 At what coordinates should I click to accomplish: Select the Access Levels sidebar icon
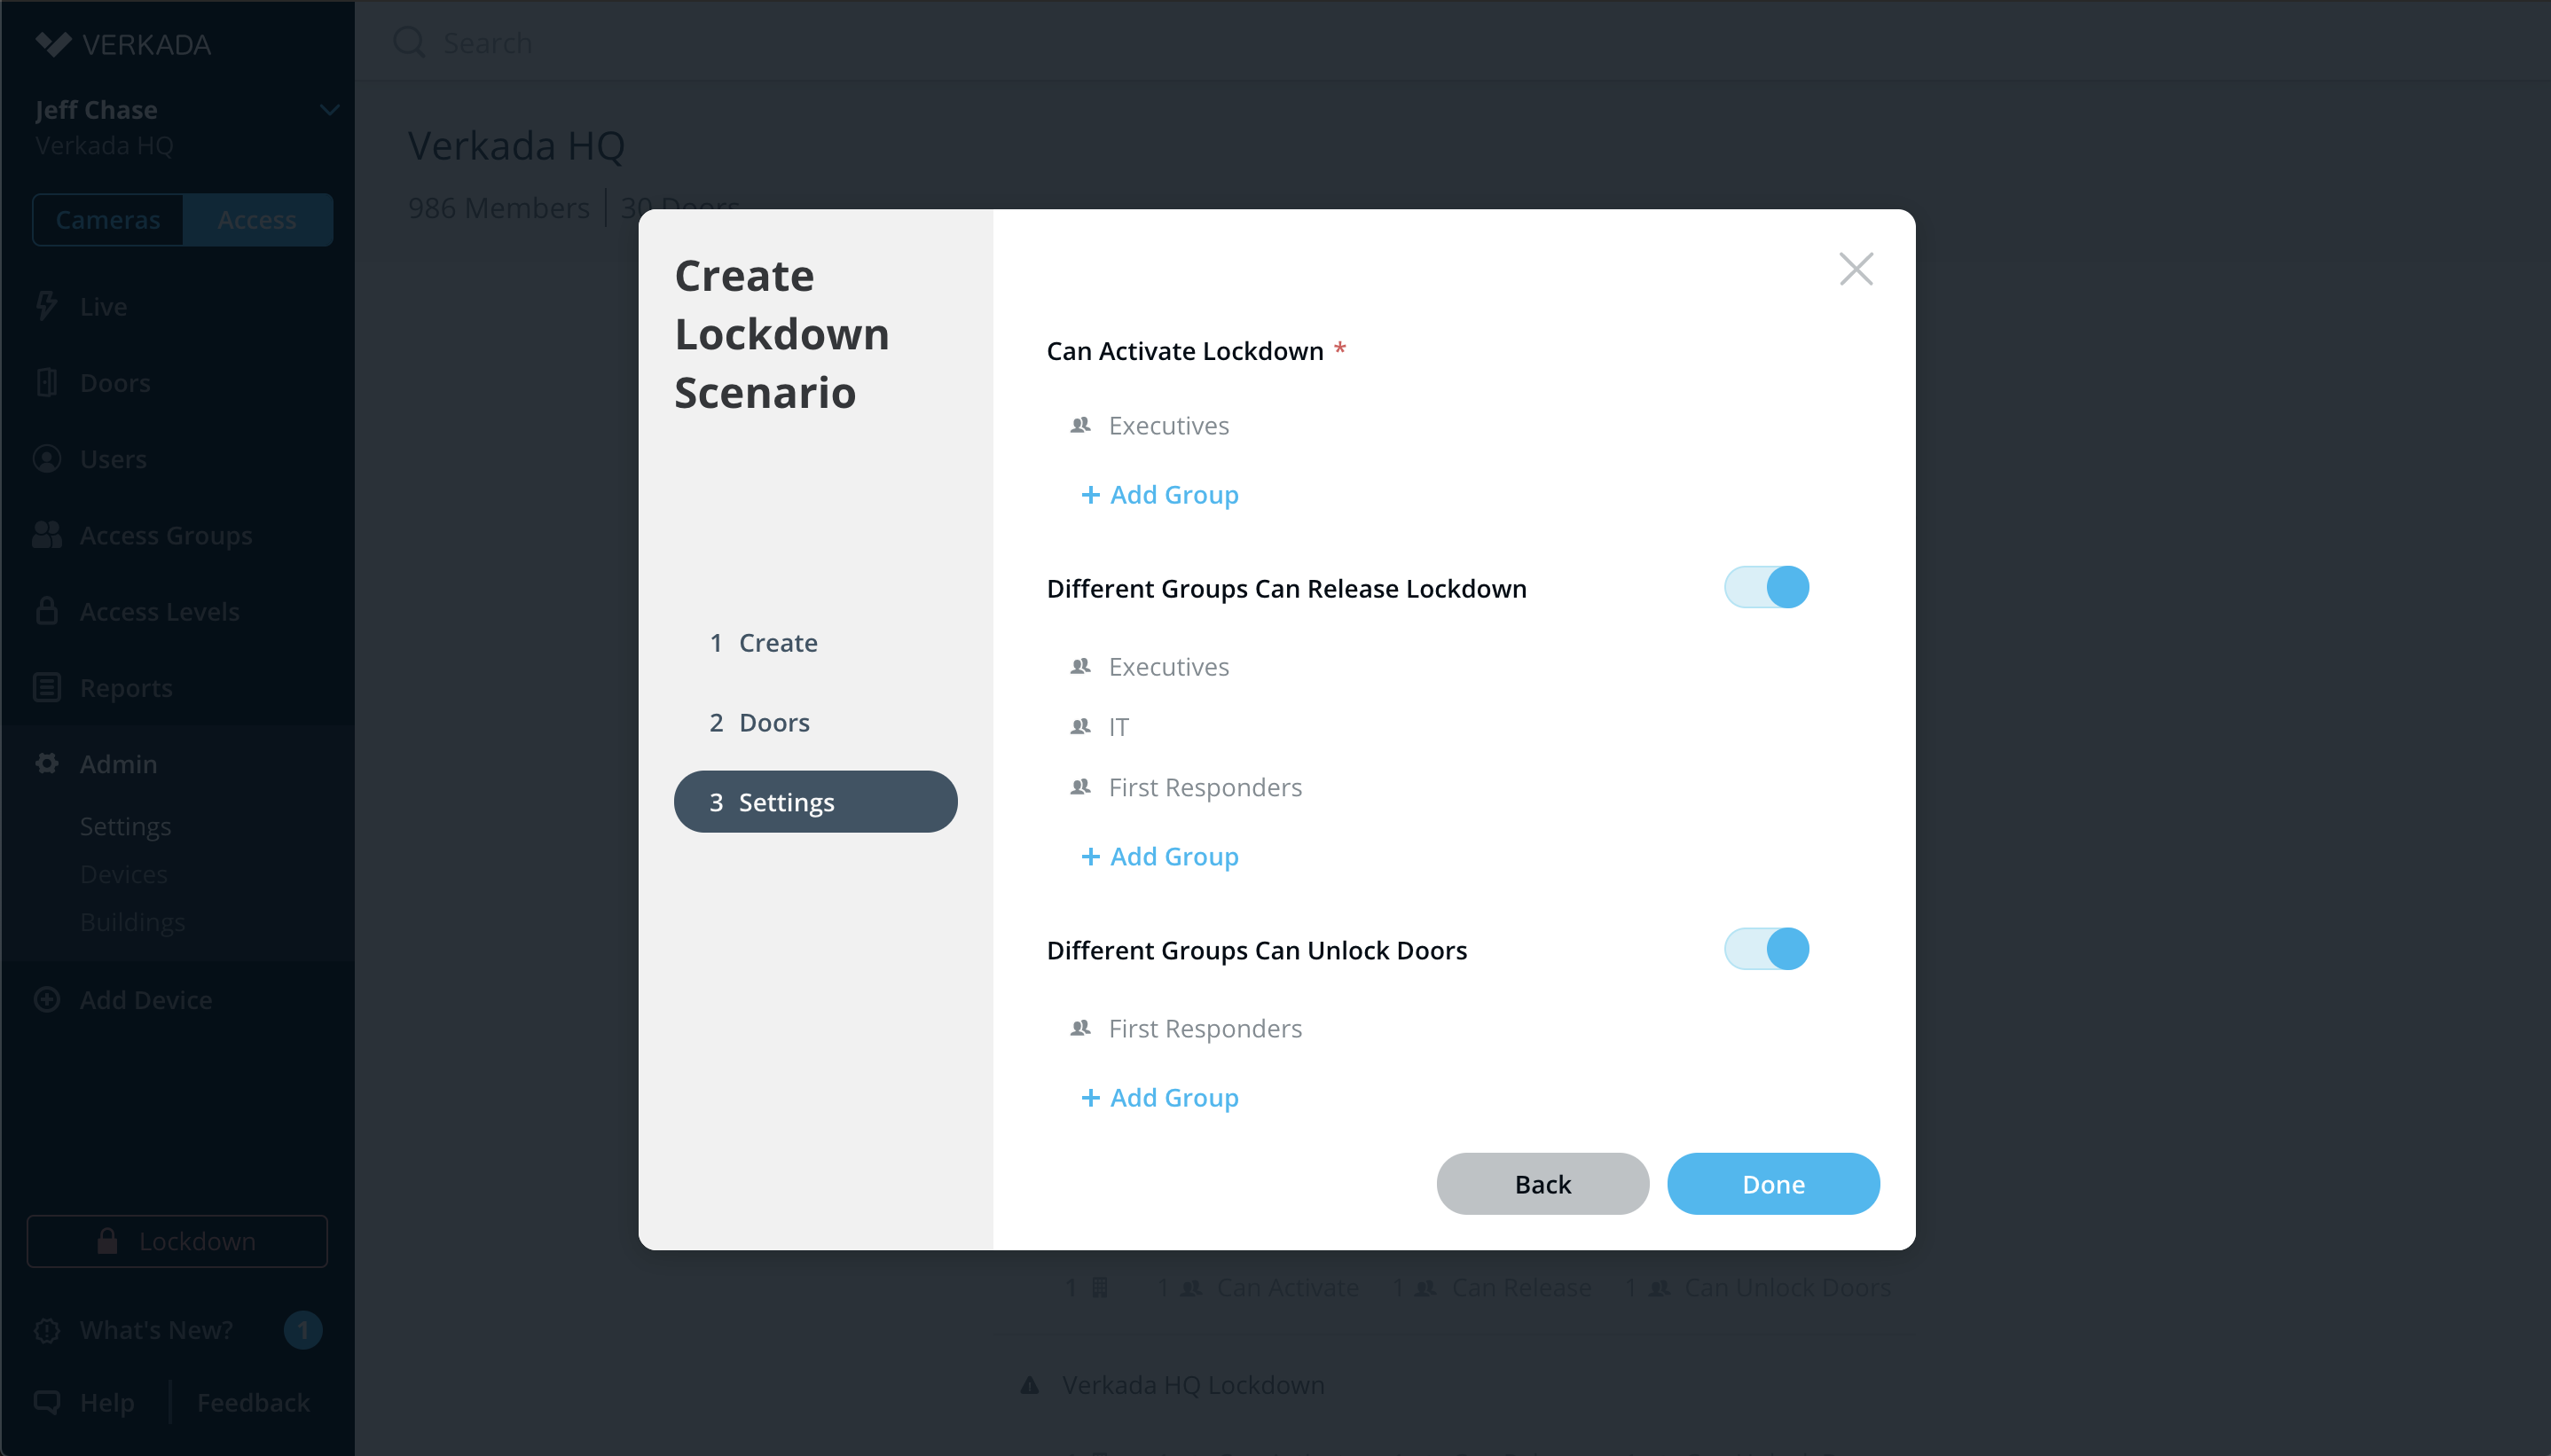[47, 612]
